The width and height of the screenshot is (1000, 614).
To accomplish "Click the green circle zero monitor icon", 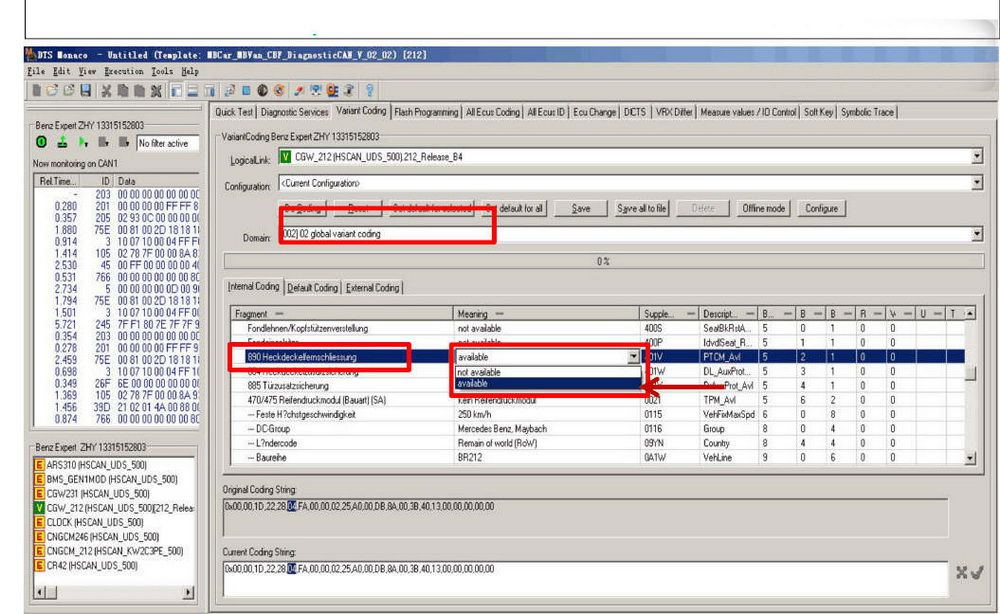I will (x=41, y=142).
